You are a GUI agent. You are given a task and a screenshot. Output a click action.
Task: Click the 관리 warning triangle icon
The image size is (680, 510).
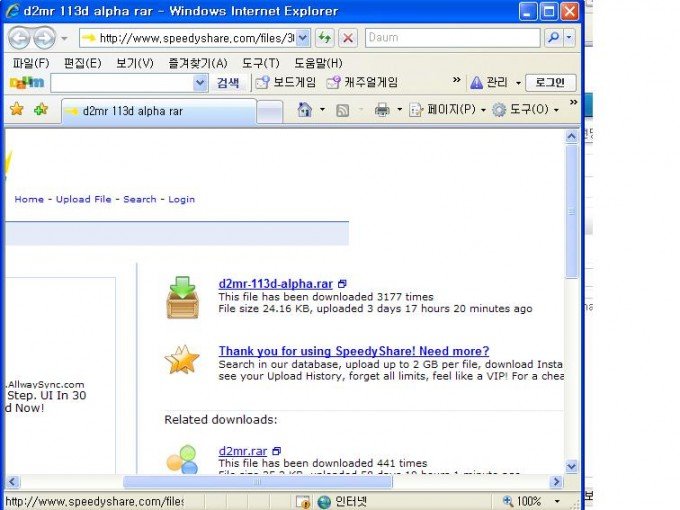[476, 82]
